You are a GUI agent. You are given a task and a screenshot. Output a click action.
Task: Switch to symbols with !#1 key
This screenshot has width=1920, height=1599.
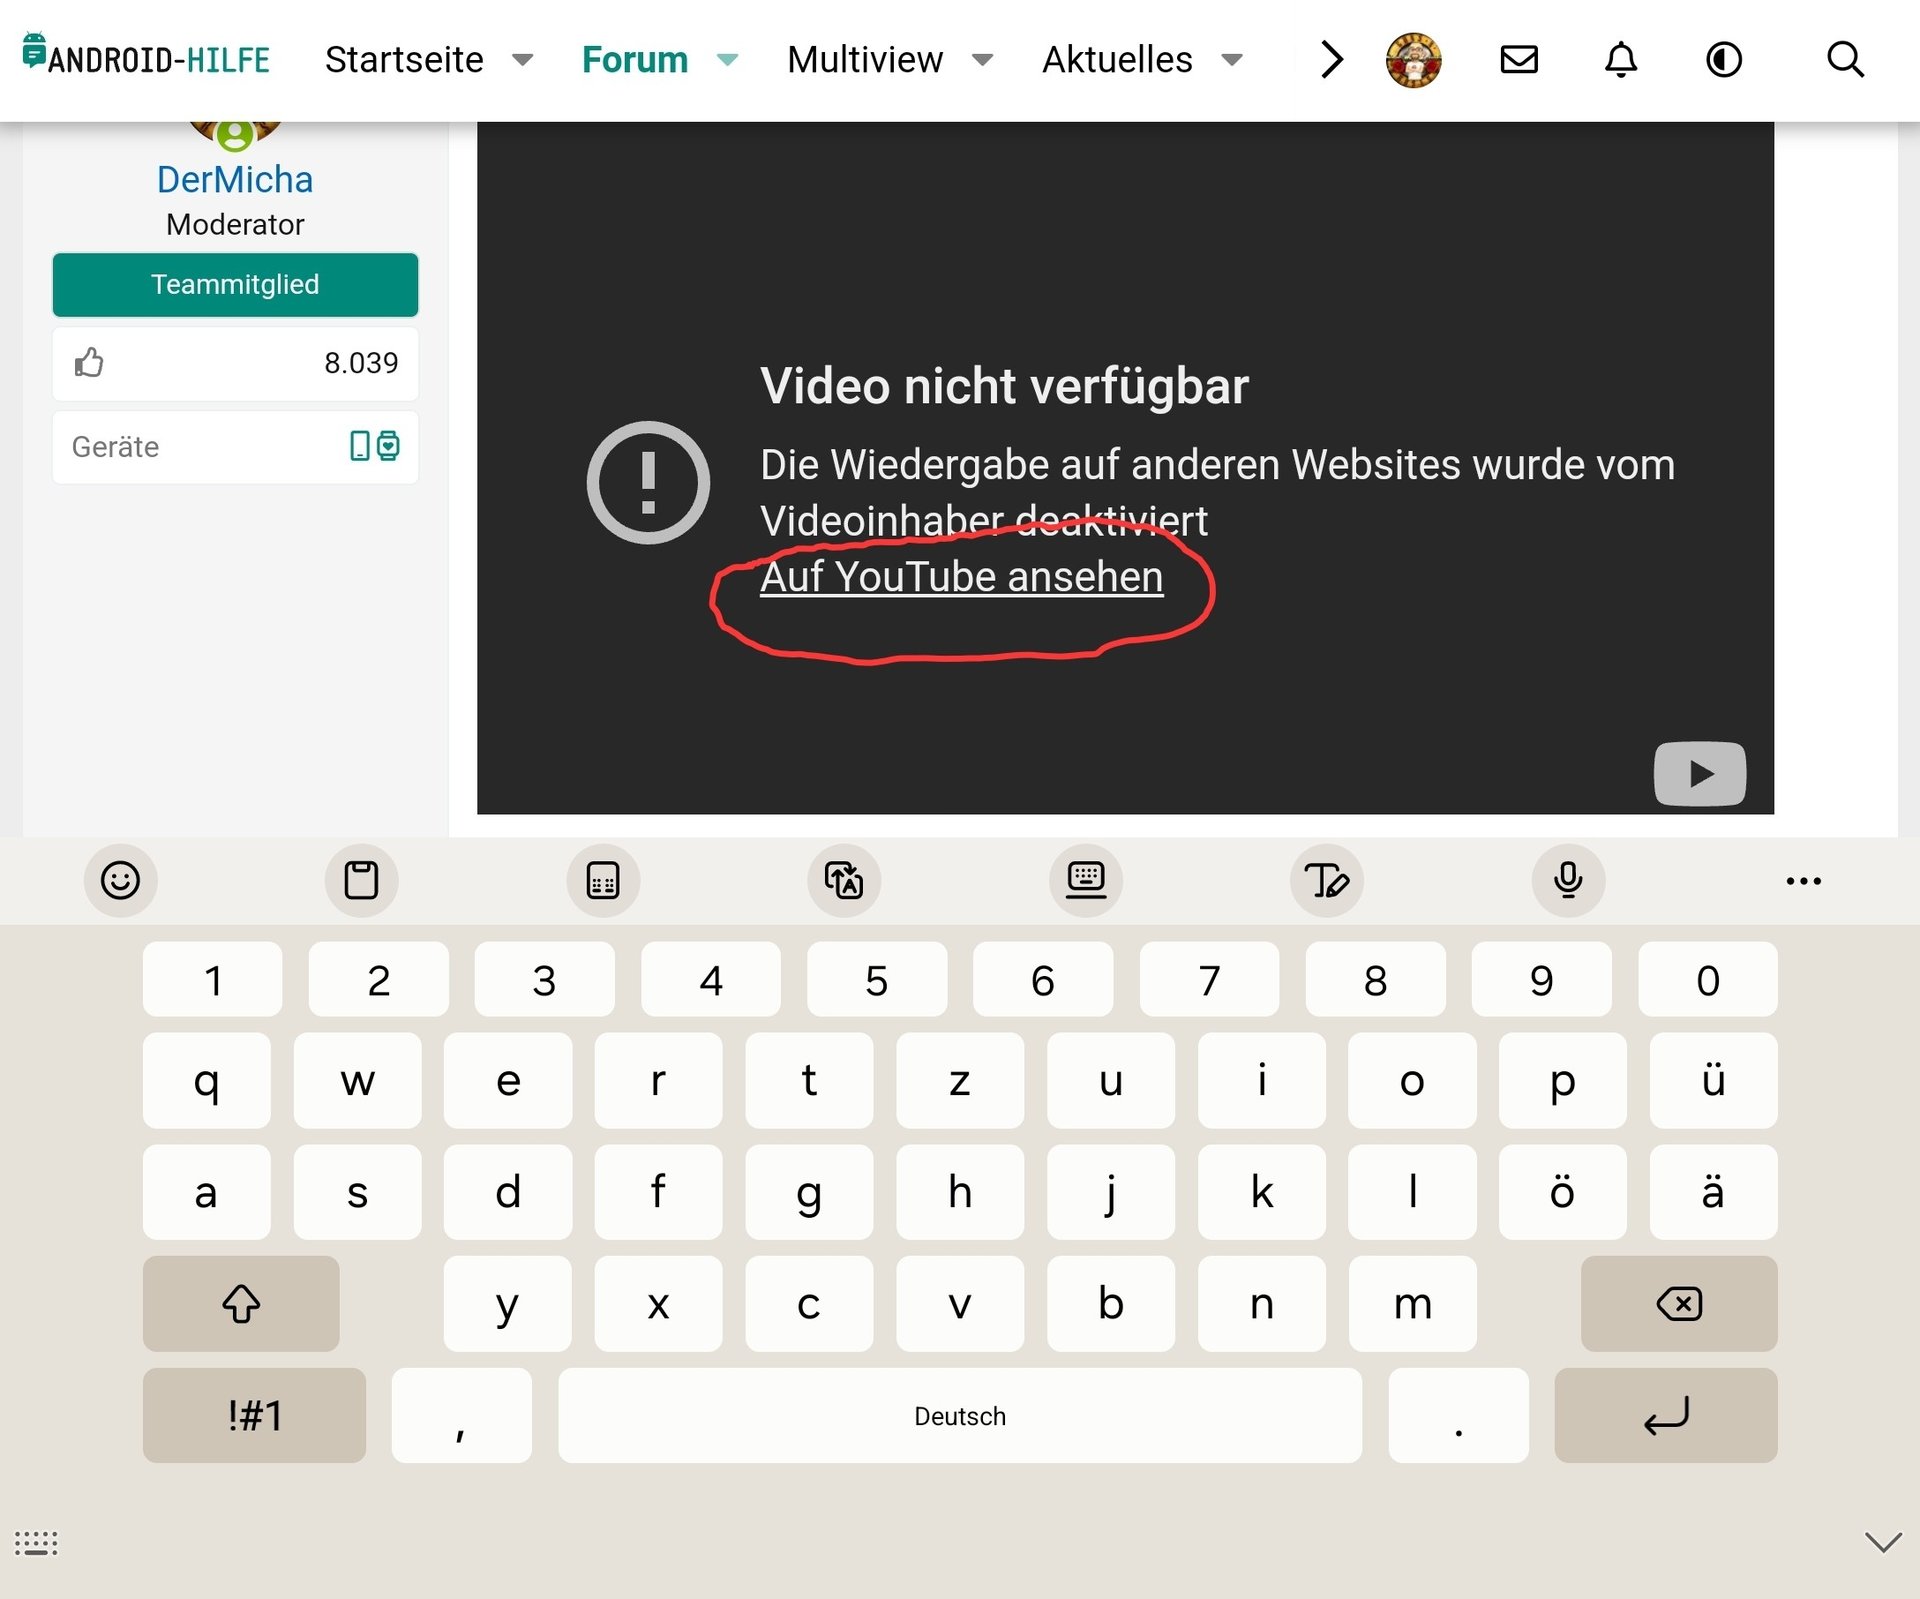pyautogui.click(x=254, y=1416)
